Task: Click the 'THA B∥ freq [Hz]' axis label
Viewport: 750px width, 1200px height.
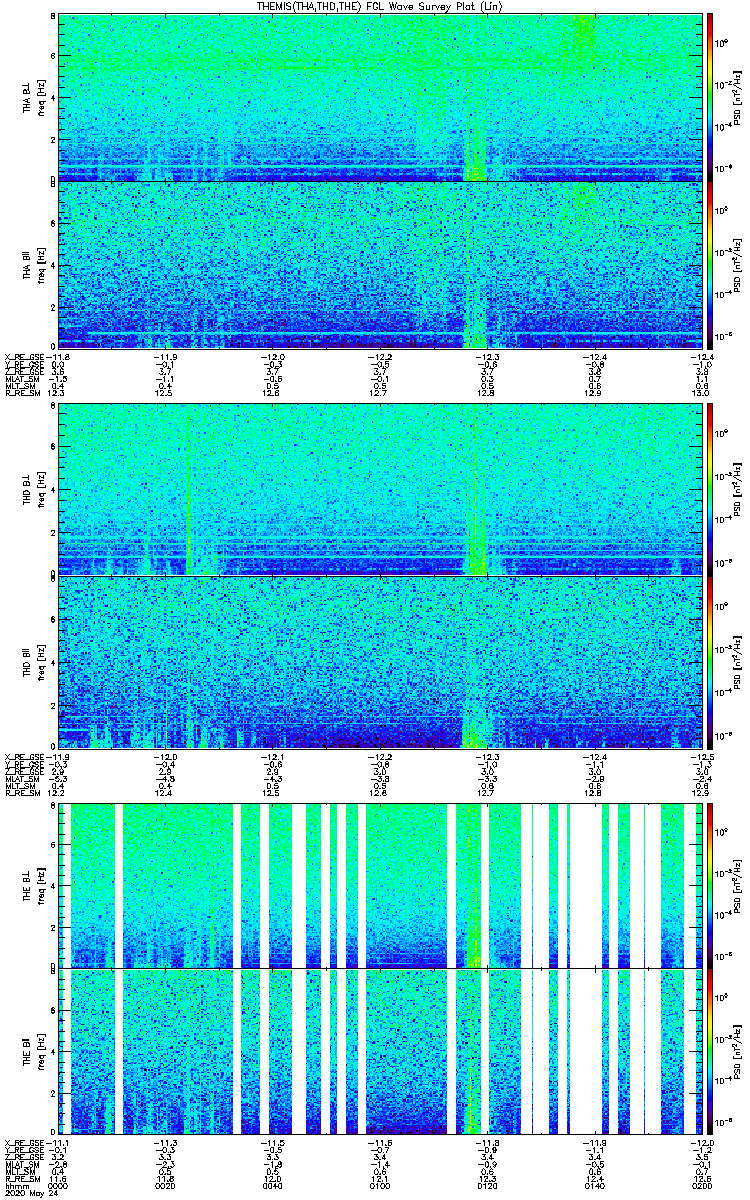Action: point(33,264)
